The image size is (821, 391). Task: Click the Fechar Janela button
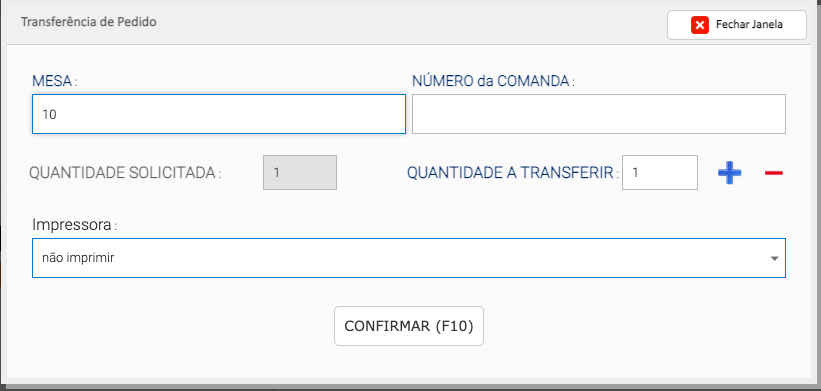click(737, 25)
